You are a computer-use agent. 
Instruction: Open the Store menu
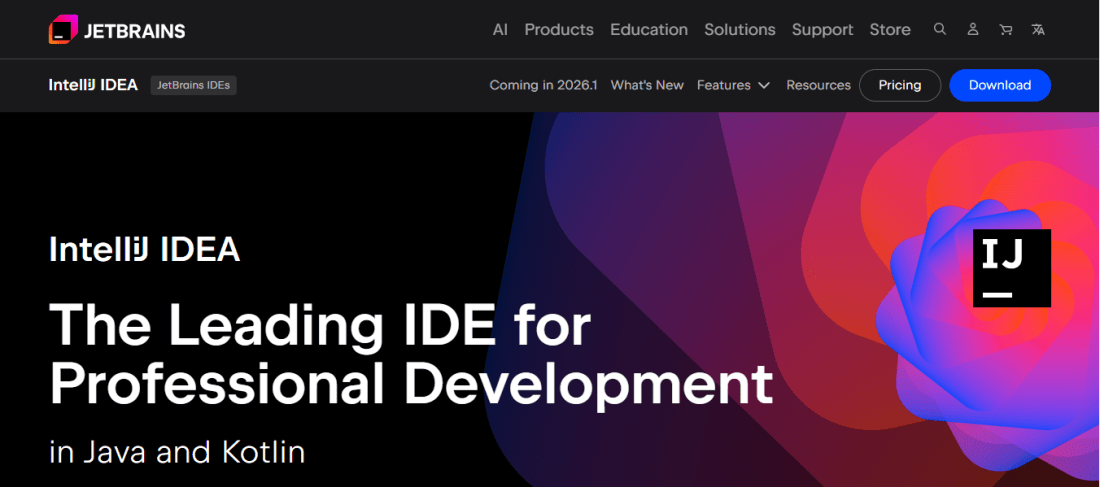[890, 29]
